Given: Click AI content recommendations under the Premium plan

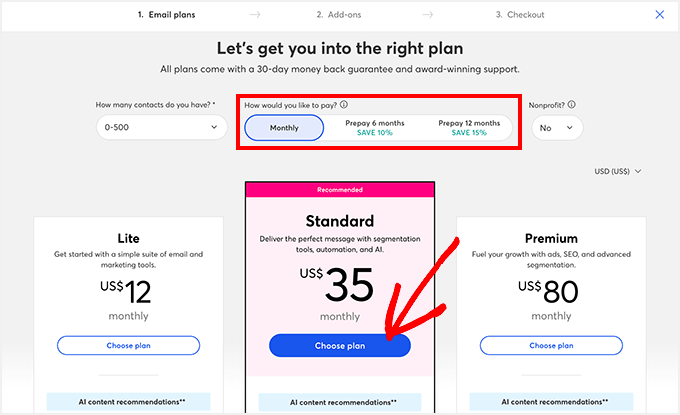Looking at the screenshot, I should point(551,402).
